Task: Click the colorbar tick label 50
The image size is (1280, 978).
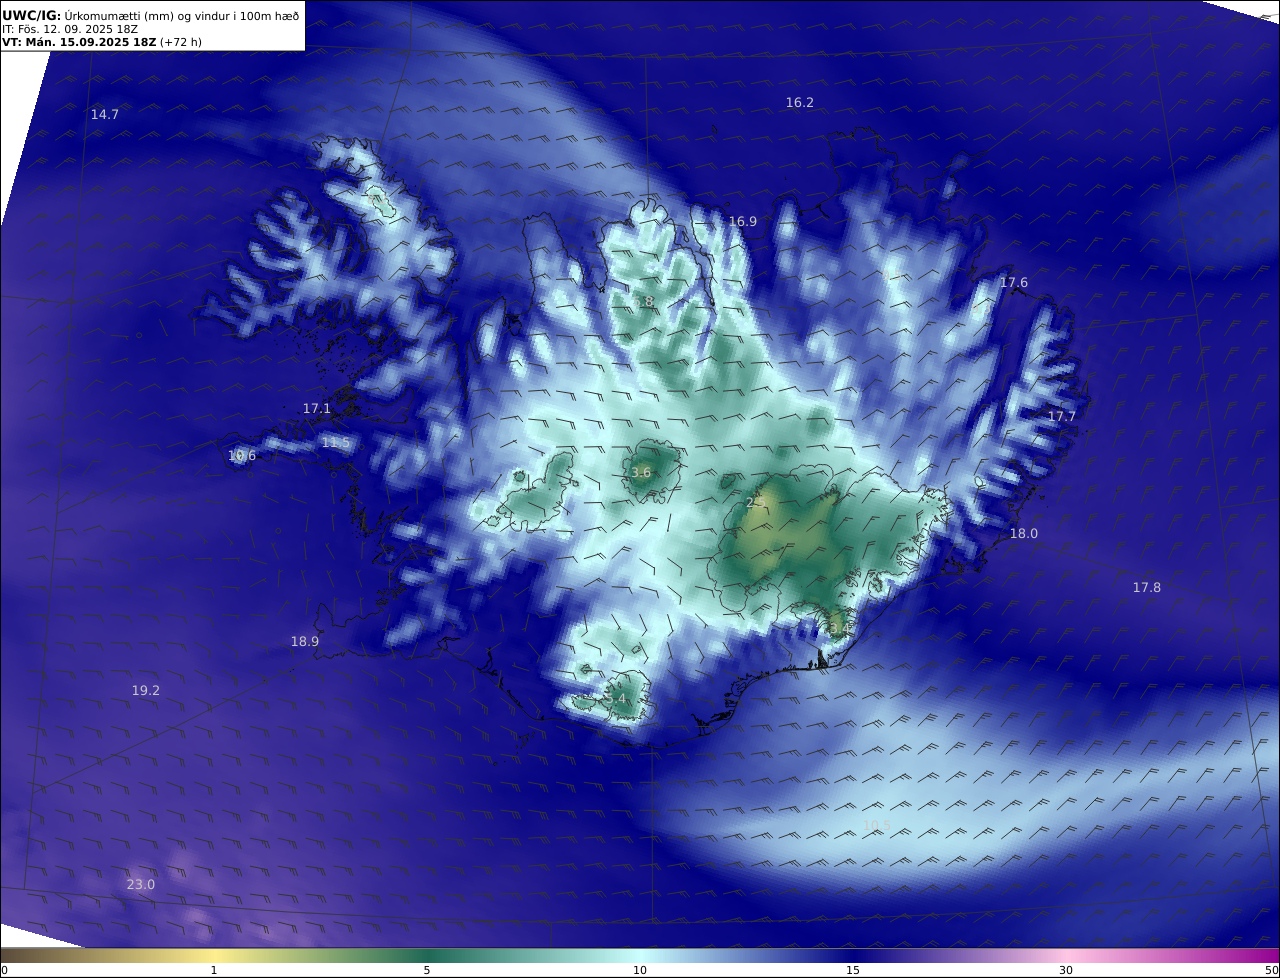Action: 1272,970
